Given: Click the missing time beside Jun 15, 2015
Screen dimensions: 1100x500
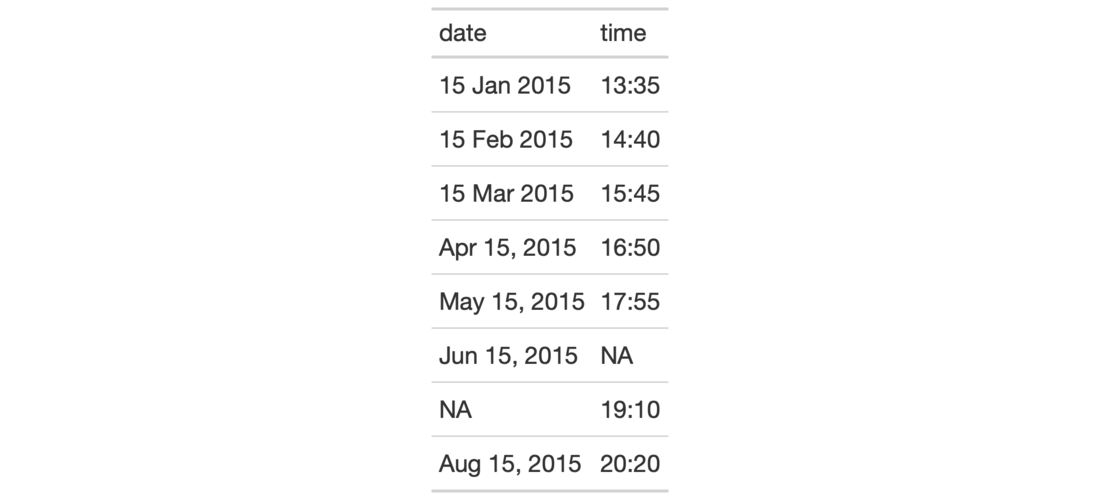Looking at the screenshot, I should point(617,355).
